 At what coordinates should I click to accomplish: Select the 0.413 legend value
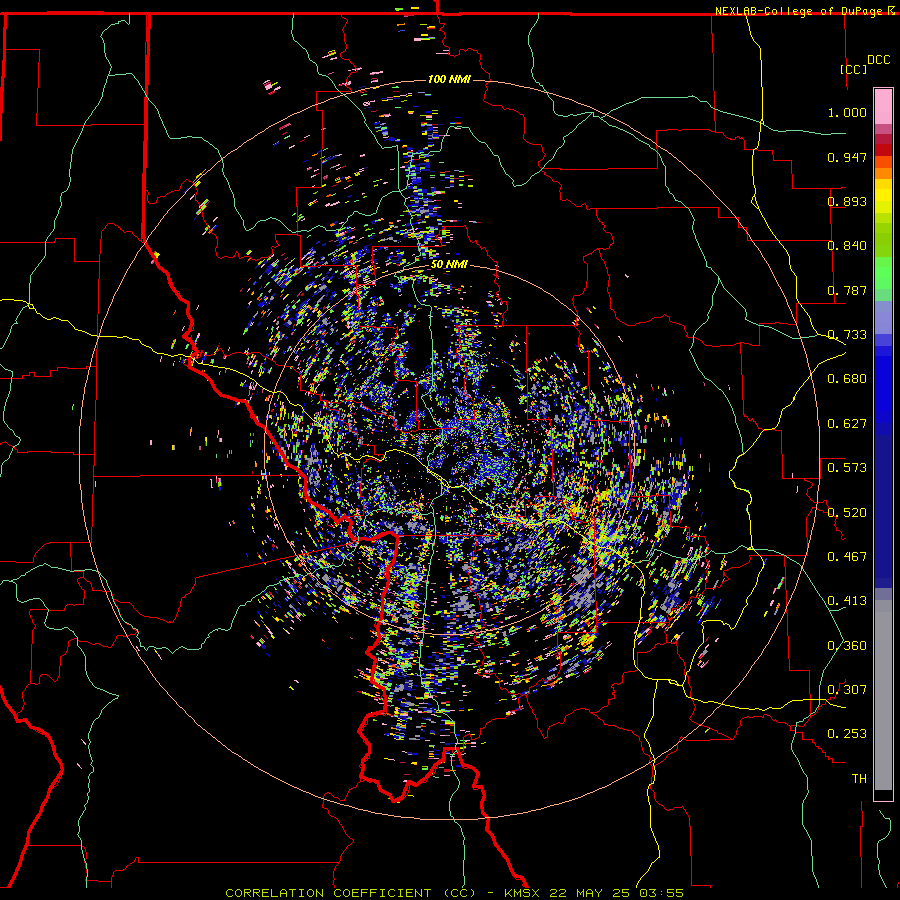[847, 601]
